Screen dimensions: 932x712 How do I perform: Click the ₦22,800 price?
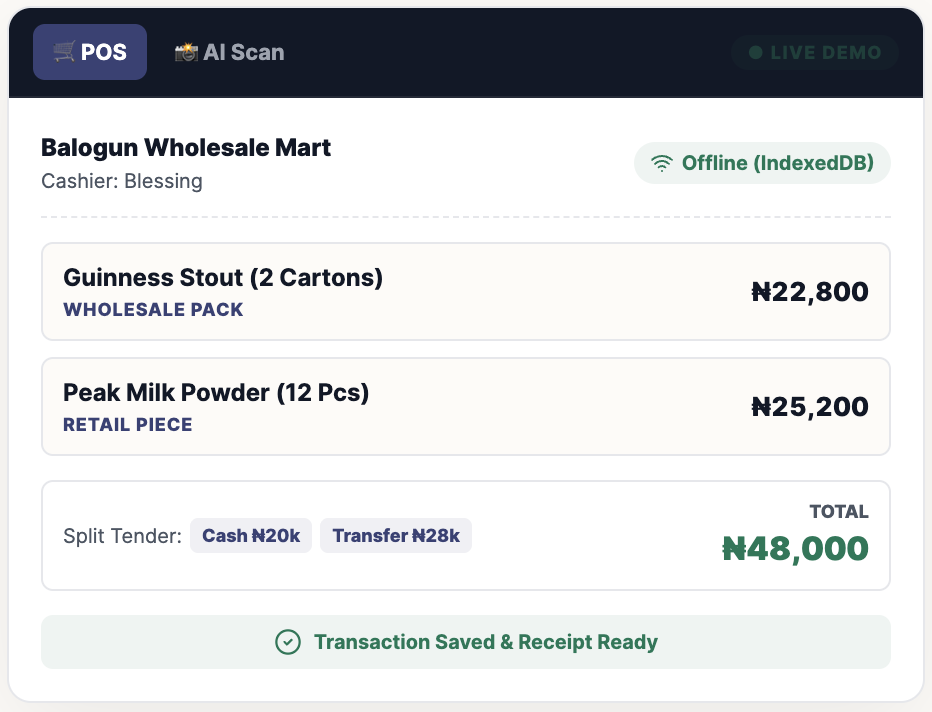(810, 292)
